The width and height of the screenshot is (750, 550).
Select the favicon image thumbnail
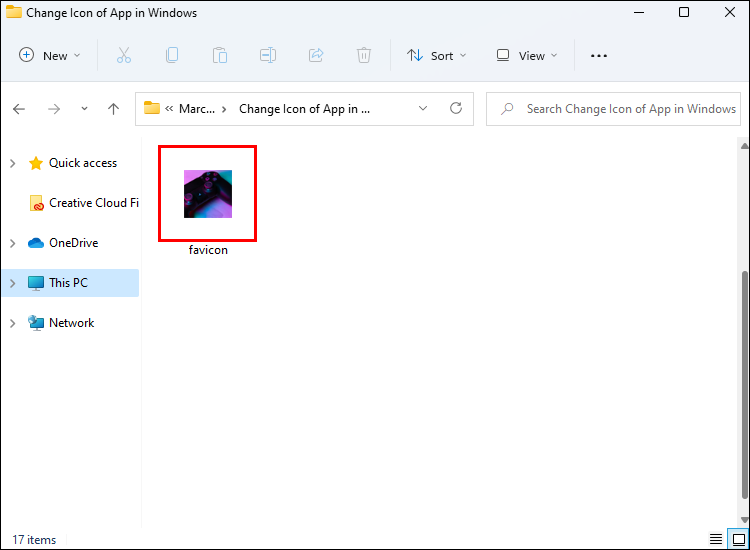pyautogui.click(x=208, y=194)
